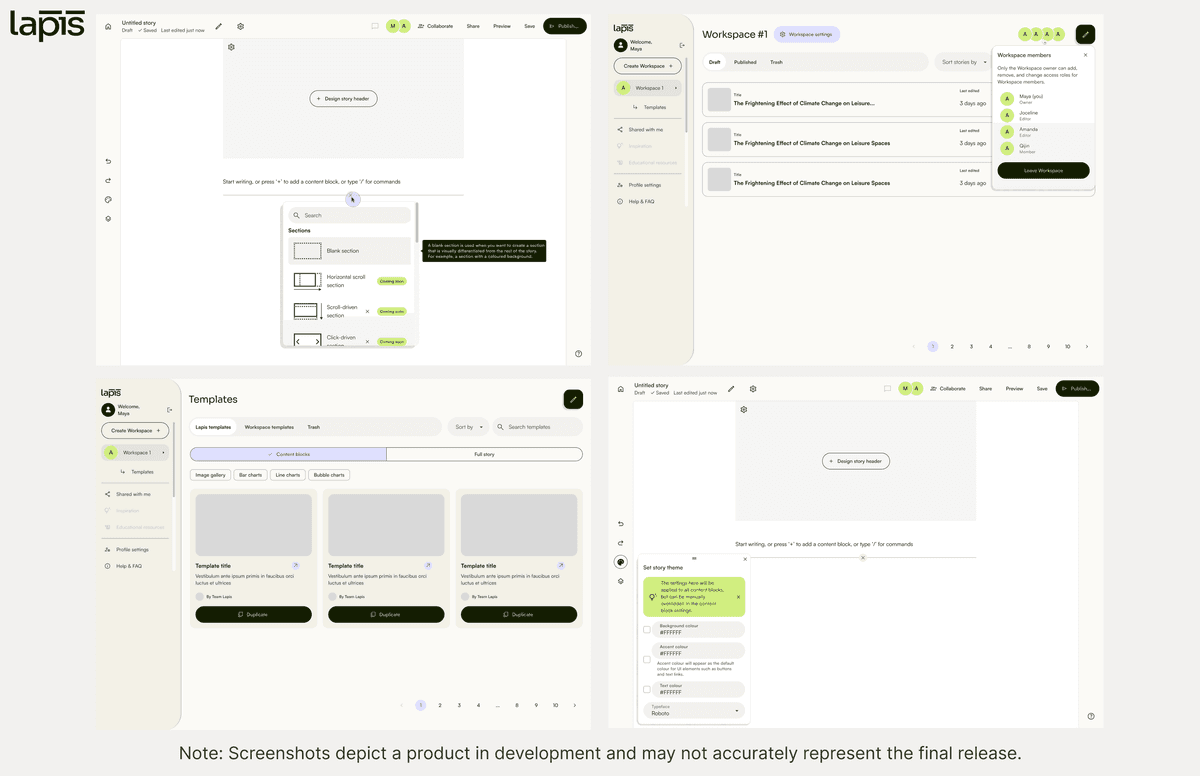The image size is (1200, 776).
Task: Click the highlighted palette theme icon in sidebar
Action: click(621, 562)
